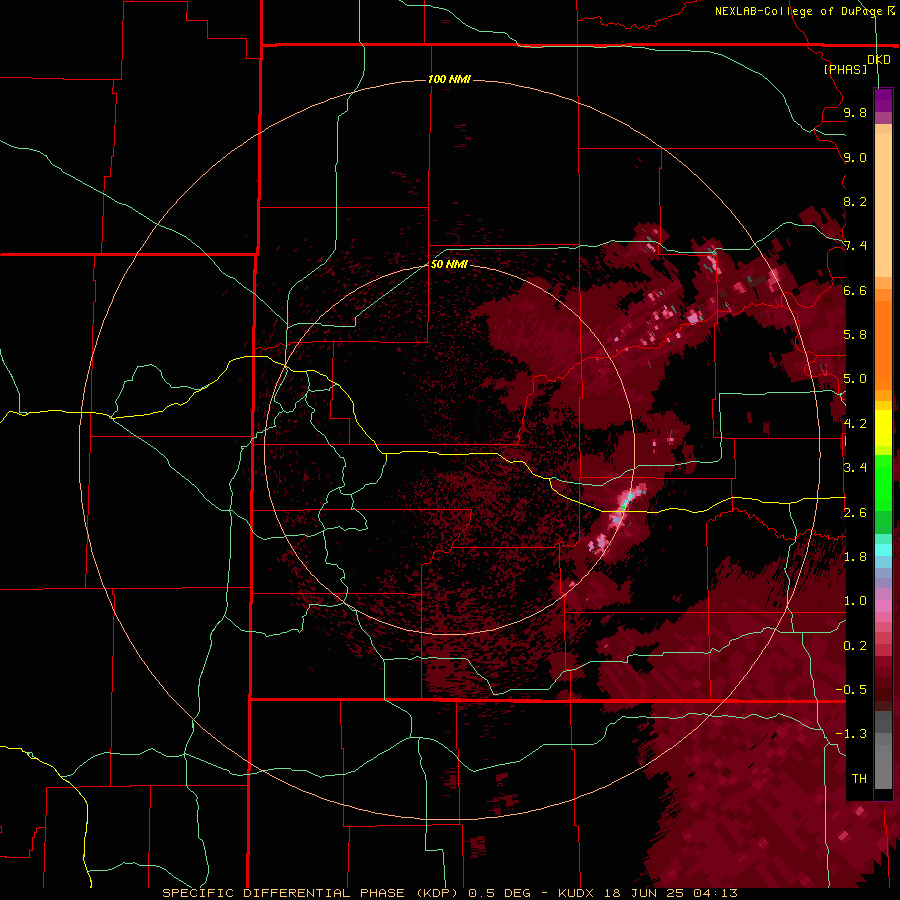
Task: Click the 4.2 value on the color scale
Action: tap(855, 424)
